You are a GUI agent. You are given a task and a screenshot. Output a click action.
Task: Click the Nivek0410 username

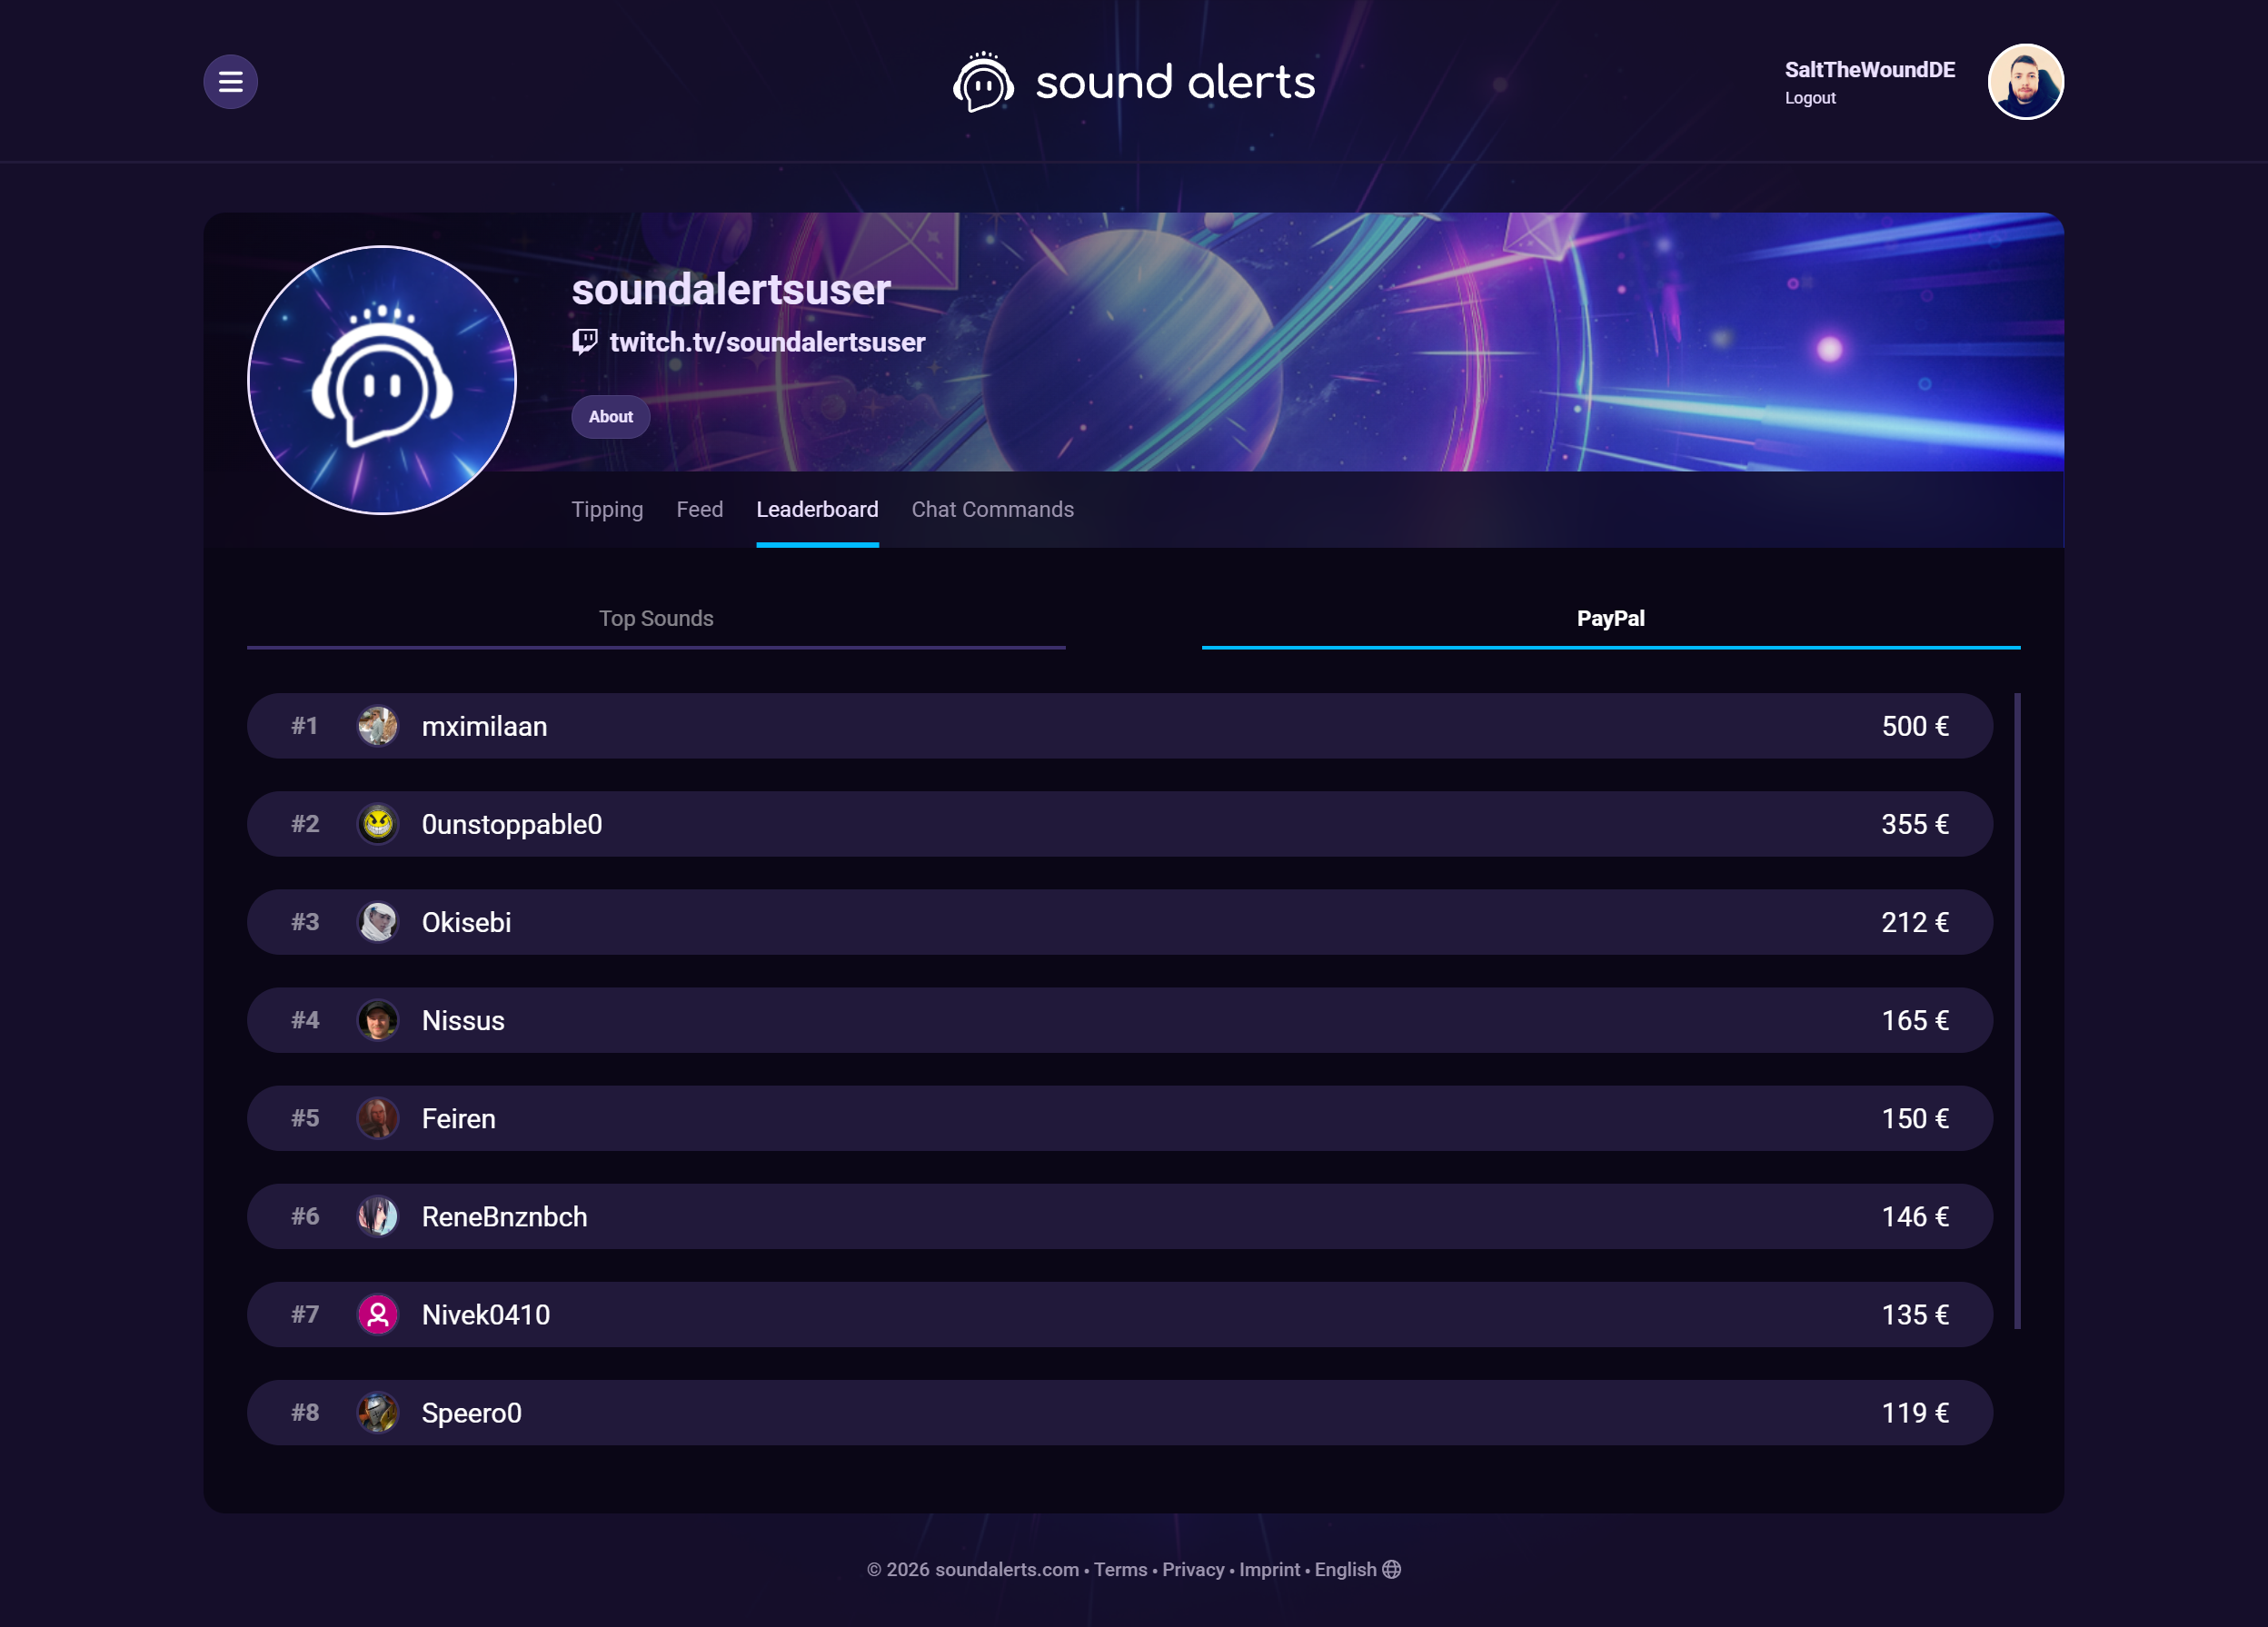[x=486, y=1314]
